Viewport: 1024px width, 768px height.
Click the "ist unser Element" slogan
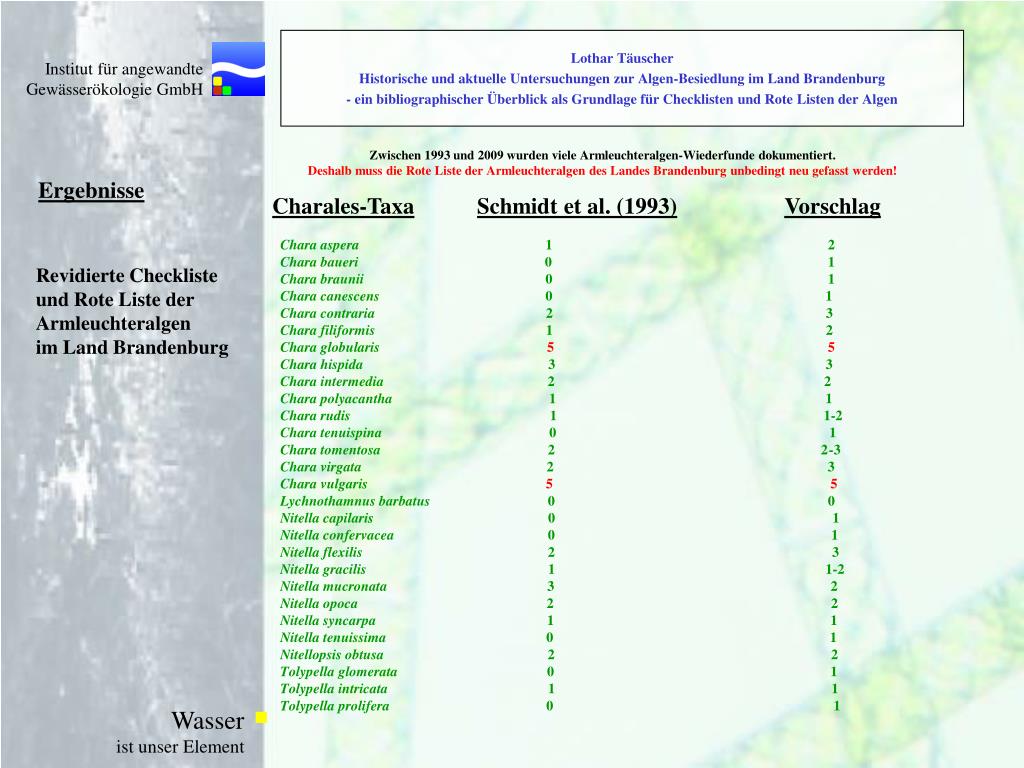pyautogui.click(x=180, y=747)
